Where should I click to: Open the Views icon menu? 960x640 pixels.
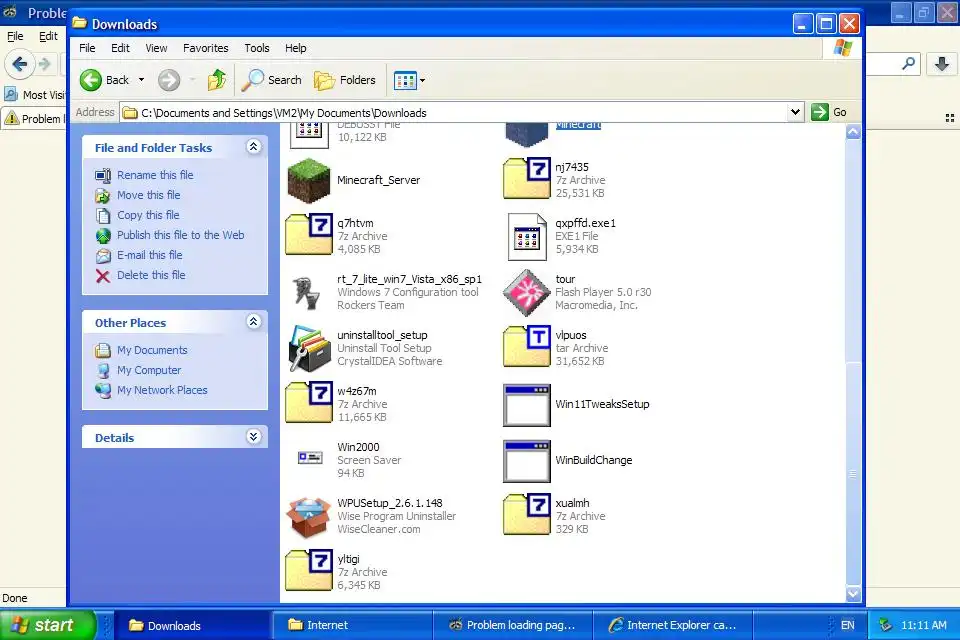click(x=409, y=80)
